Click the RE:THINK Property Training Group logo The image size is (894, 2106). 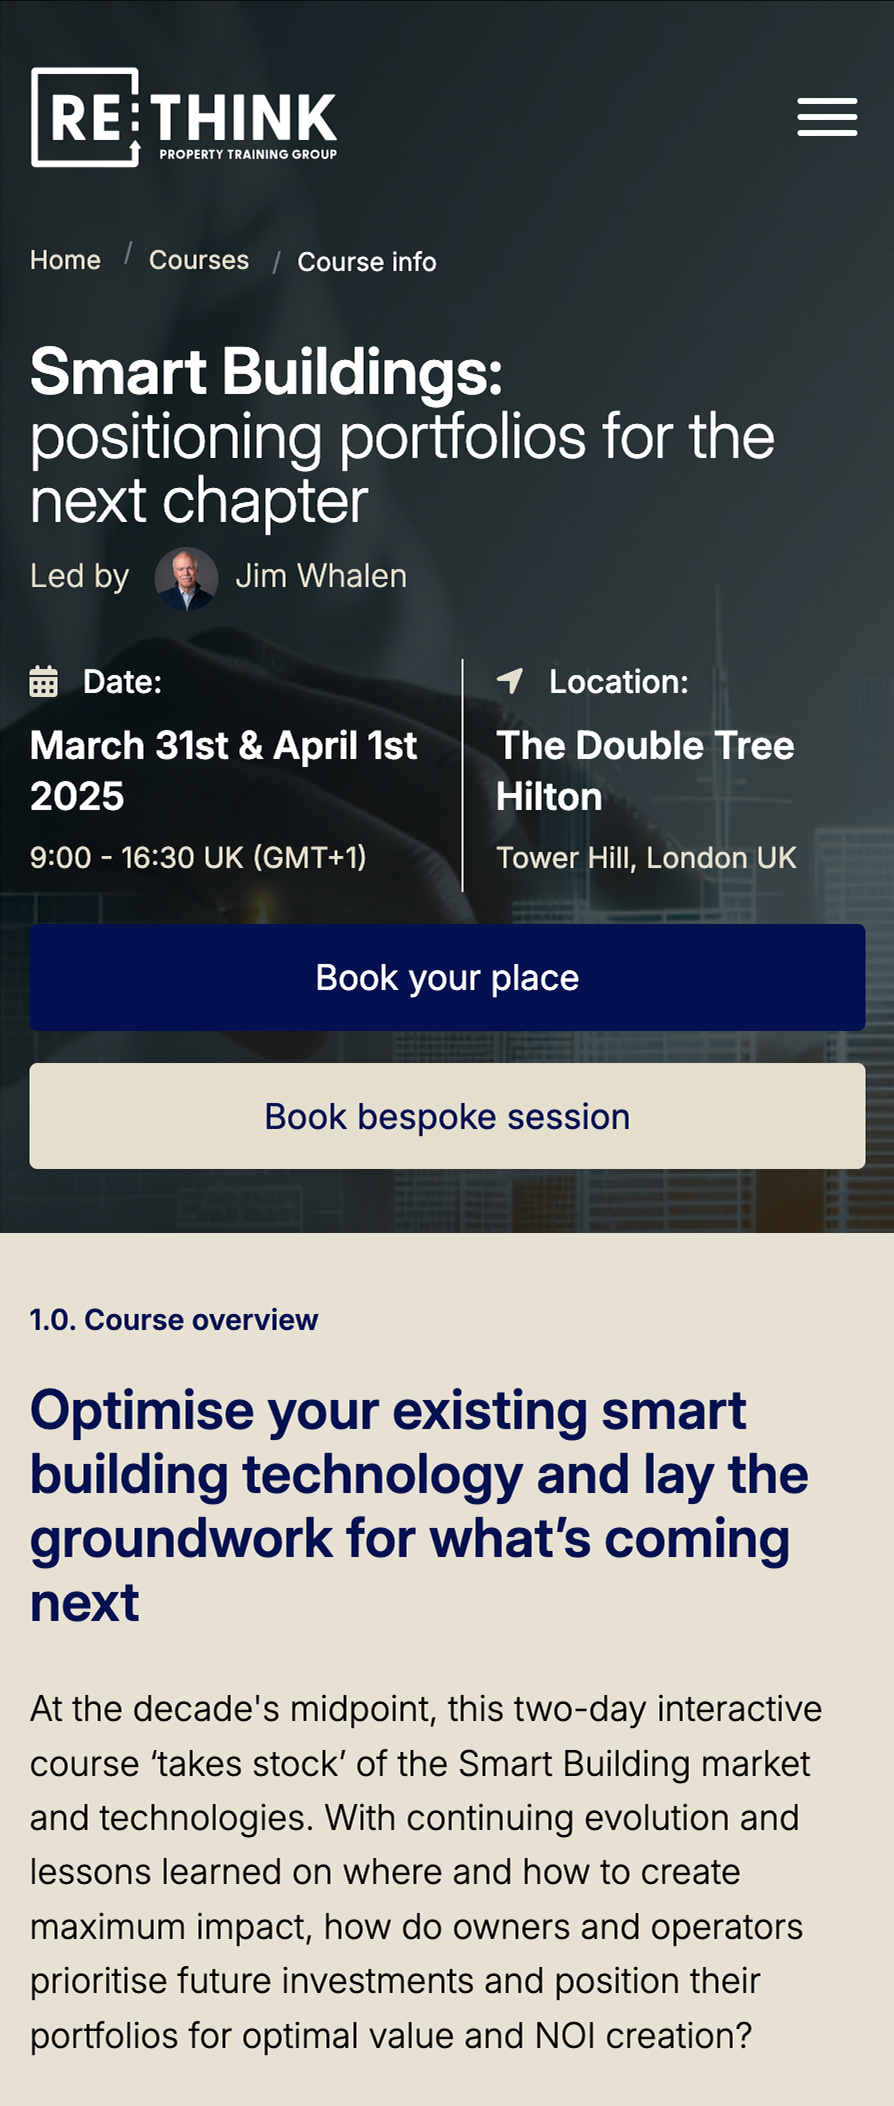click(x=184, y=117)
